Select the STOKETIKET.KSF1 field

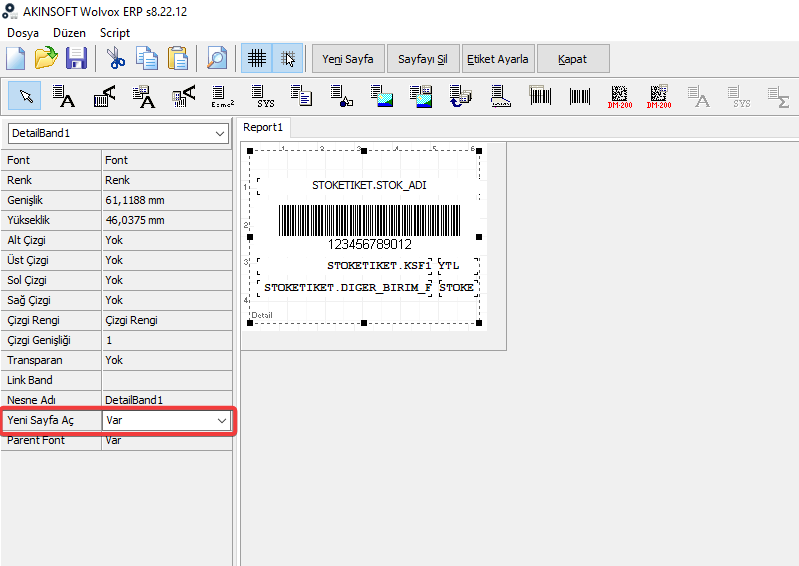345,265
